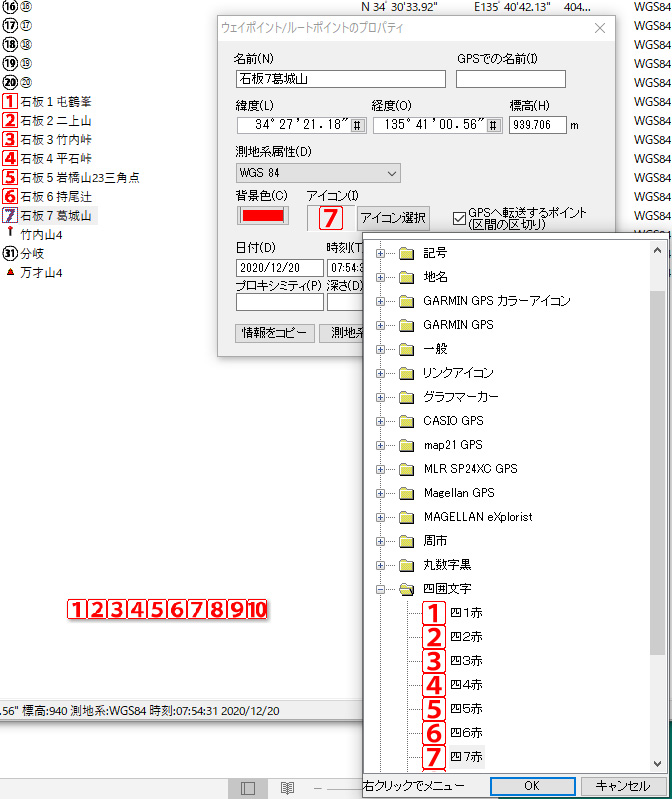Image resolution: width=672 pixels, height=799 pixels.
Task: Pick the 四4赤 icon entry
Action: pos(466,684)
